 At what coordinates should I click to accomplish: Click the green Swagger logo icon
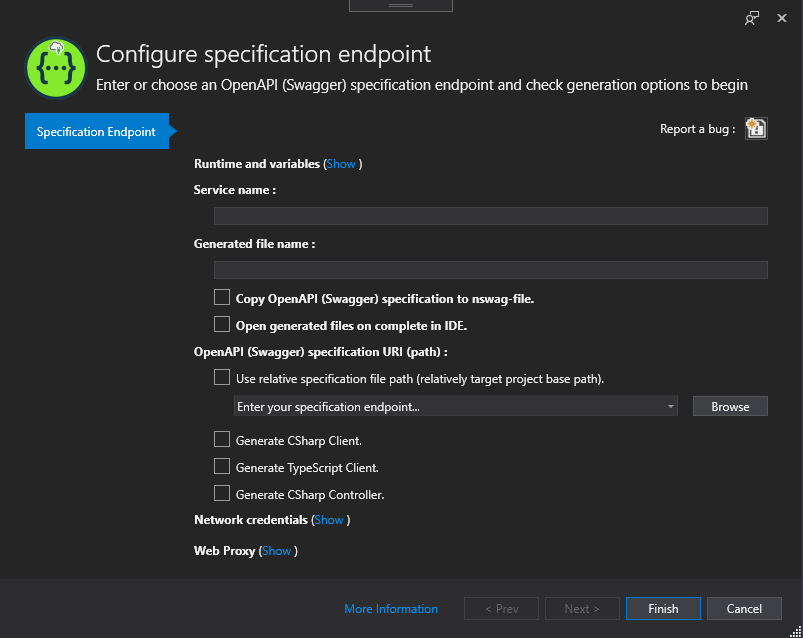tap(55, 68)
